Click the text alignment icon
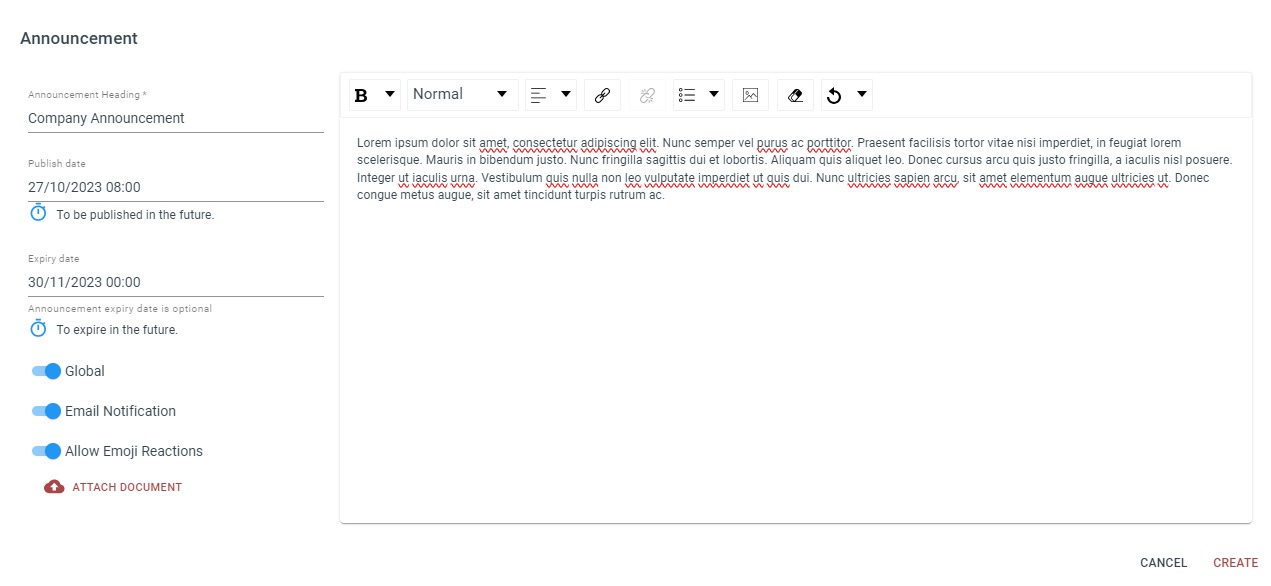The image size is (1271, 586). pos(538,95)
